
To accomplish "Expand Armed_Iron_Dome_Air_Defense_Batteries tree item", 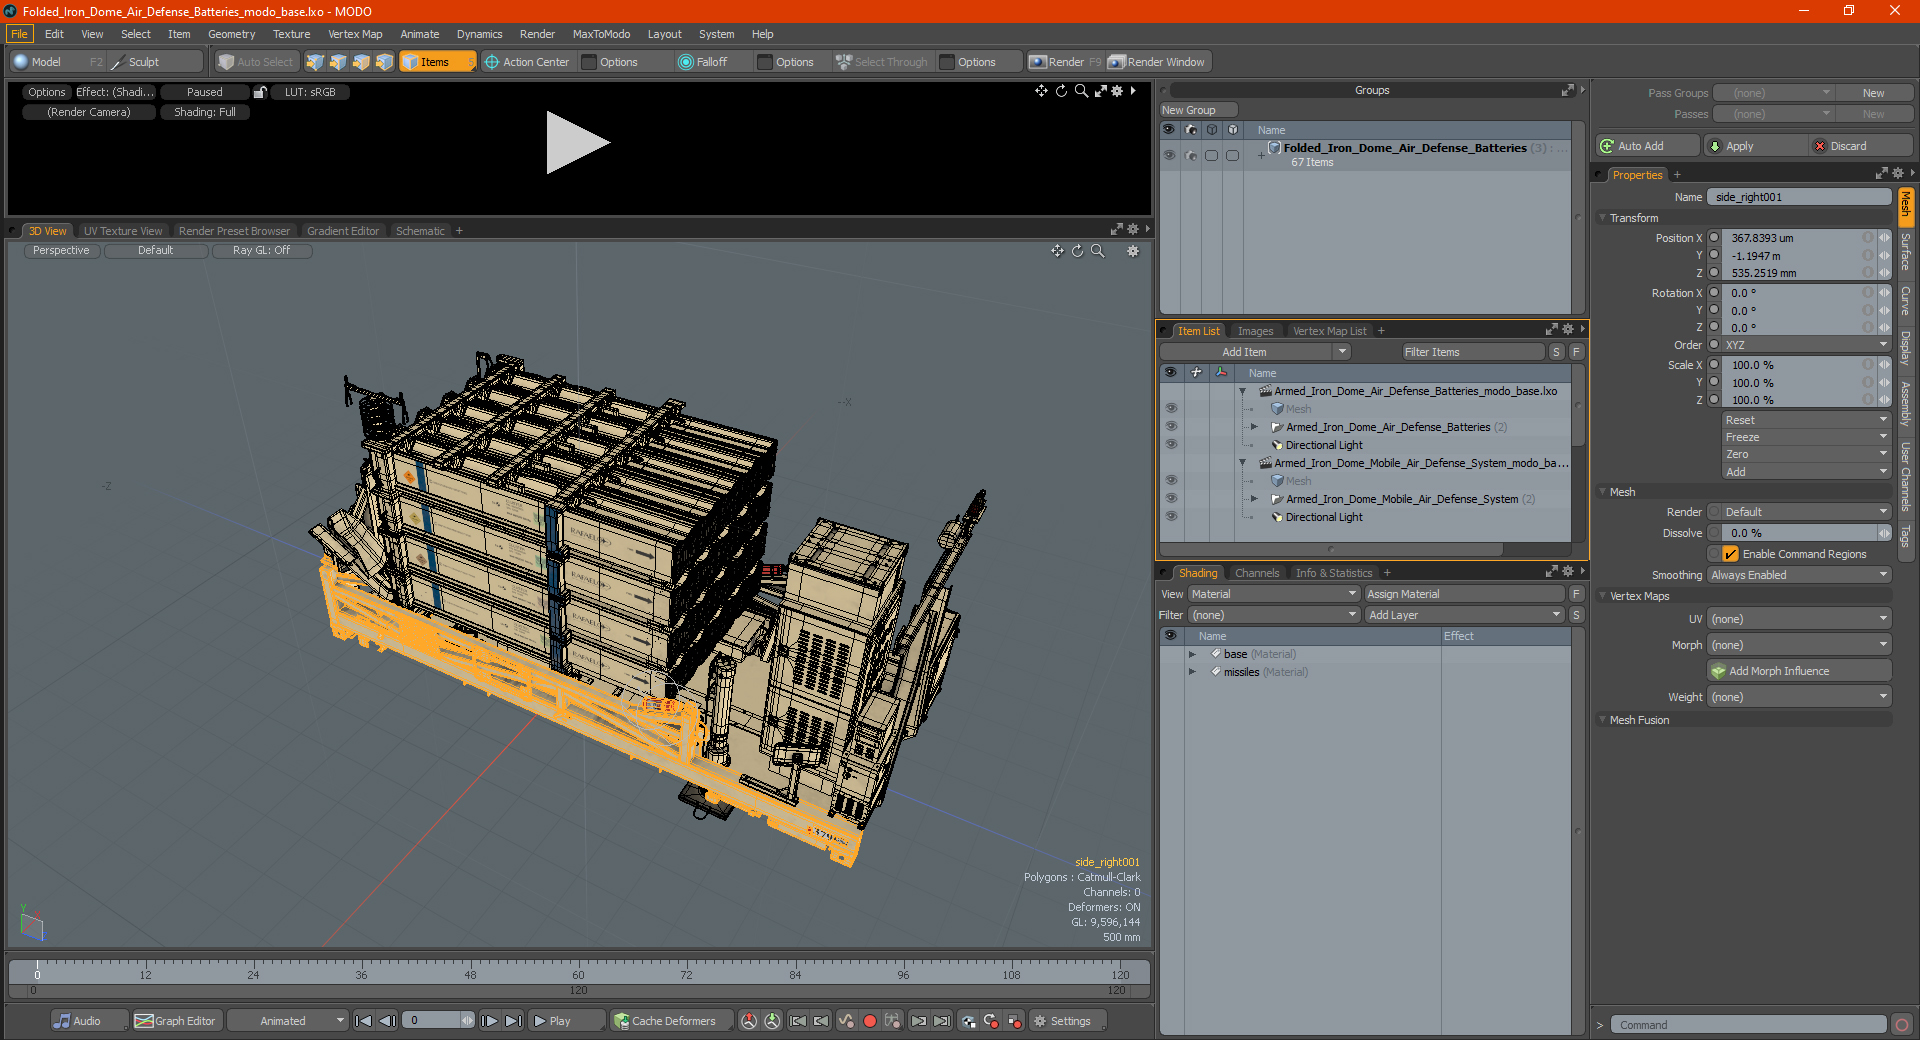I will (x=1254, y=427).
